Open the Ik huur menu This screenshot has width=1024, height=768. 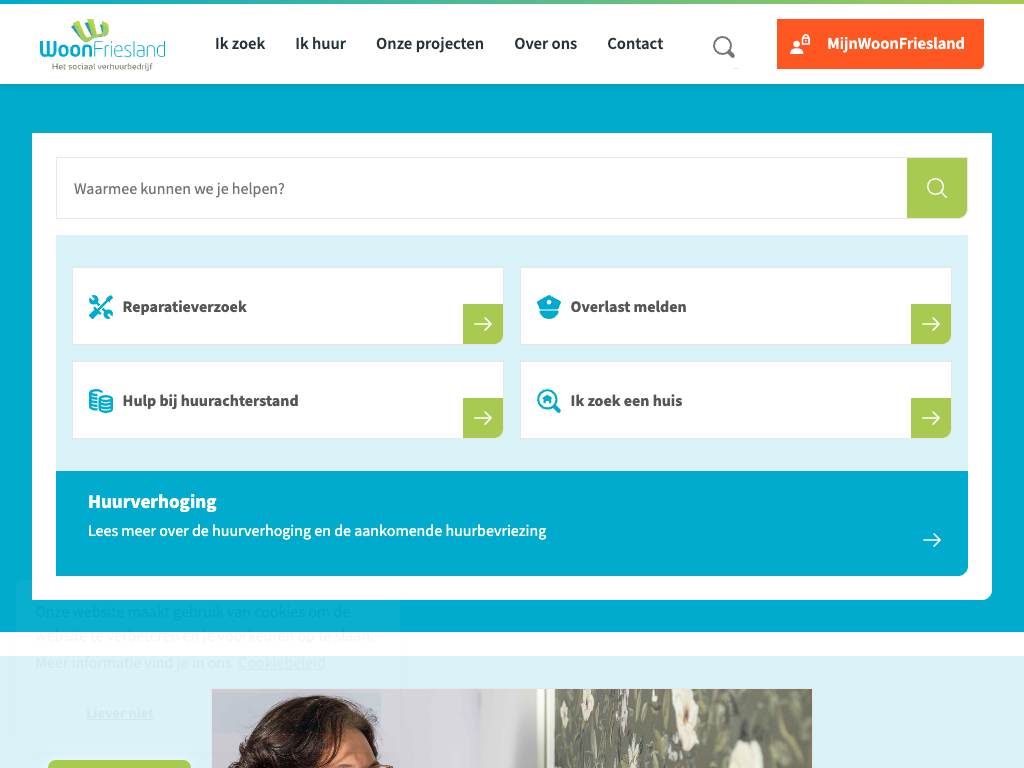tap(320, 44)
